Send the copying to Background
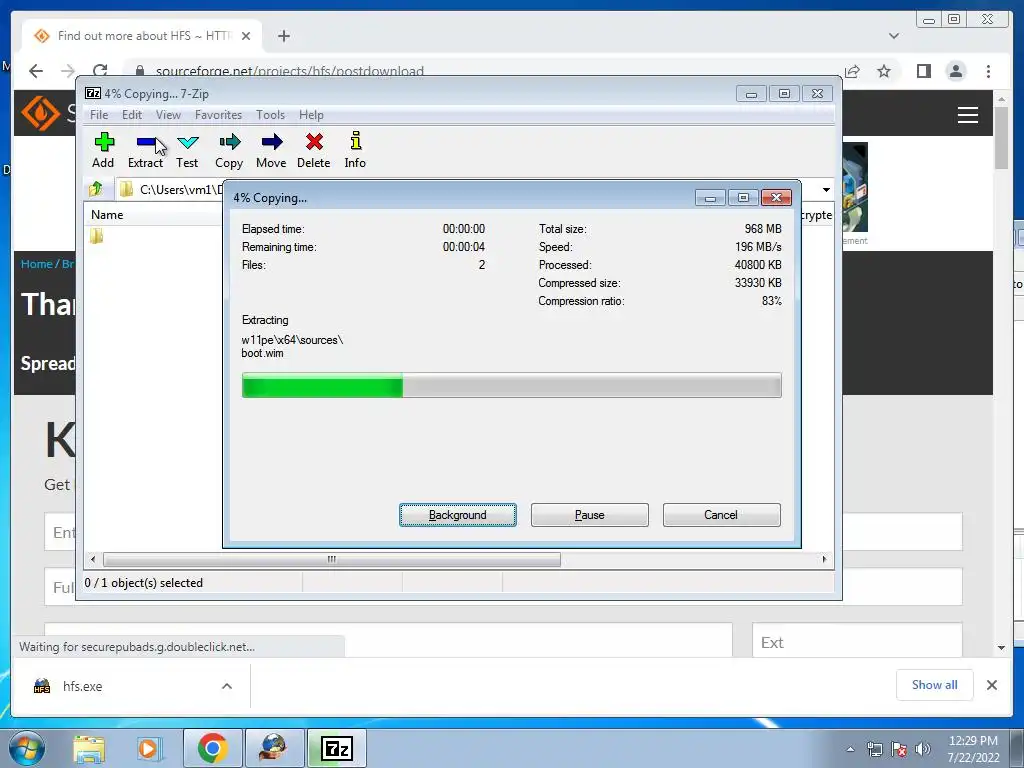1024x768 pixels. tap(458, 515)
